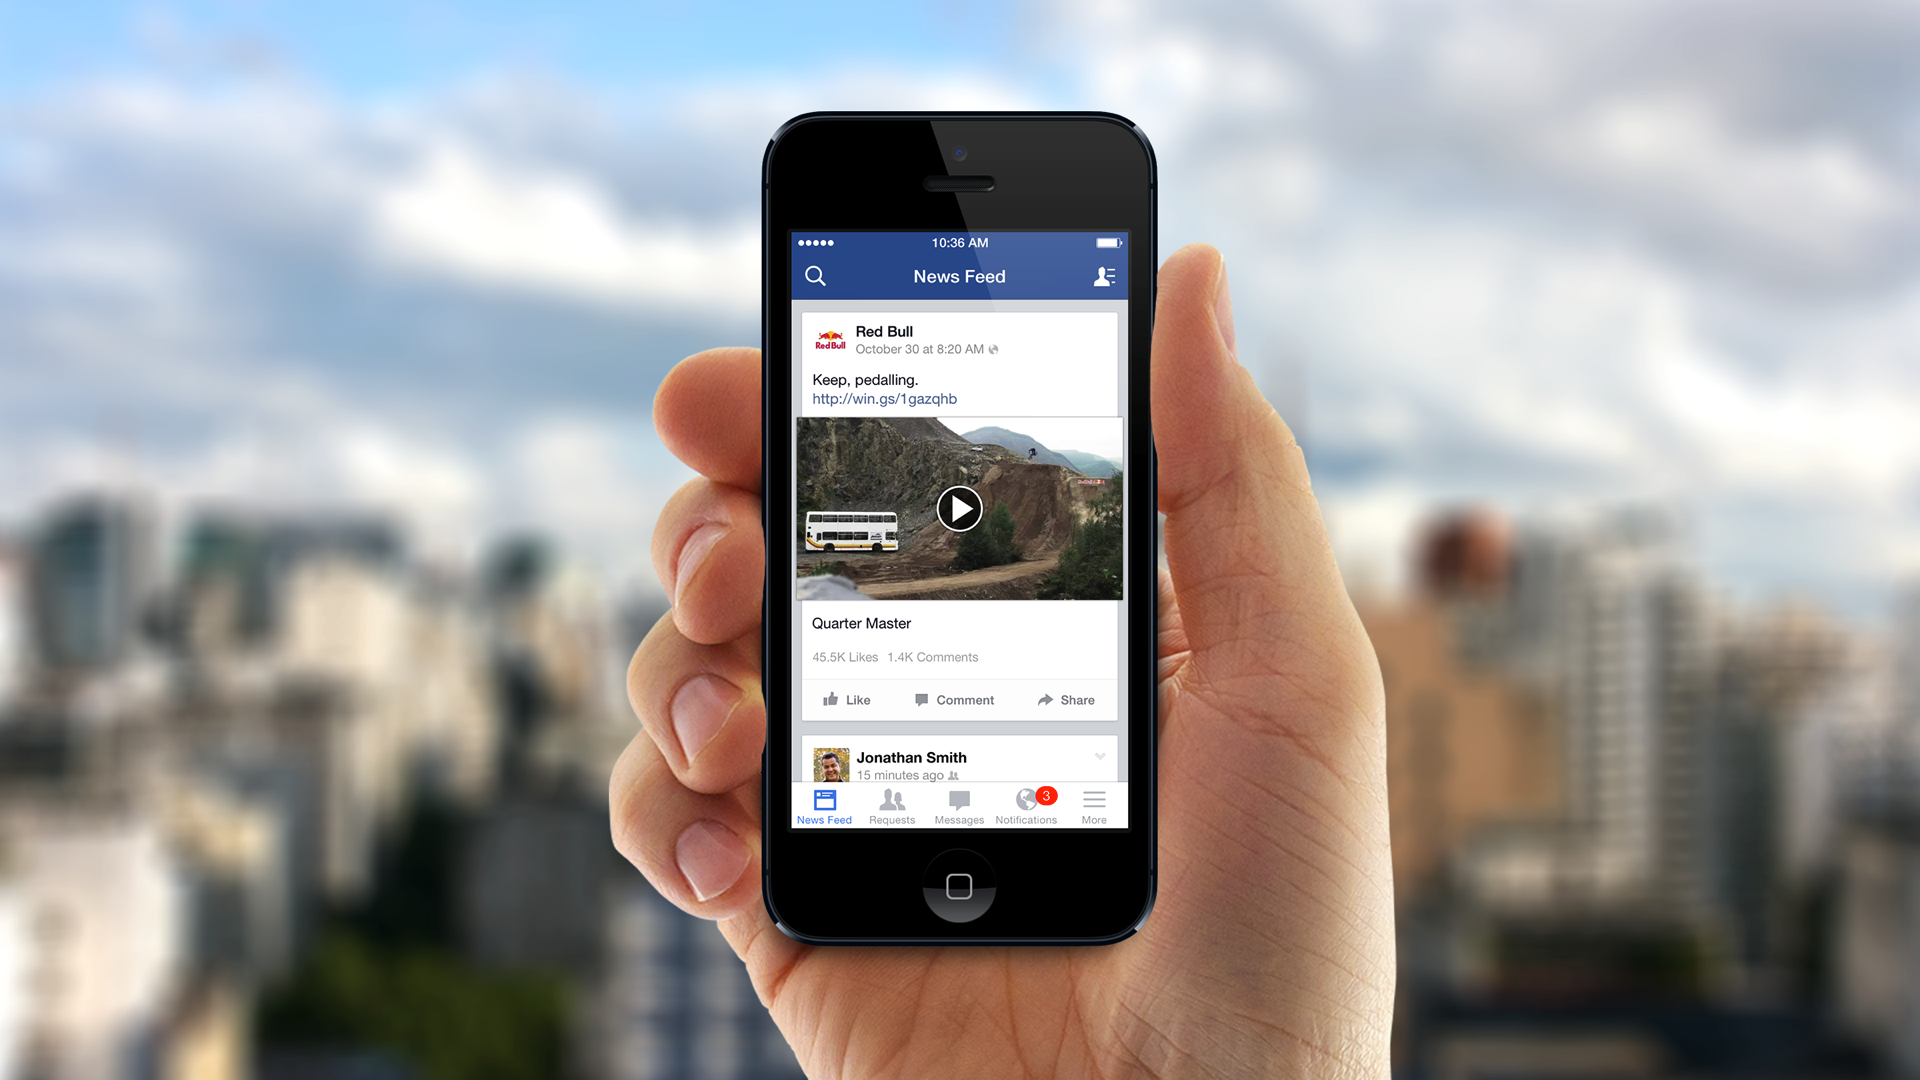Tap the iOS status bar time display
This screenshot has height=1080, width=1920.
[x=959, y=241]
